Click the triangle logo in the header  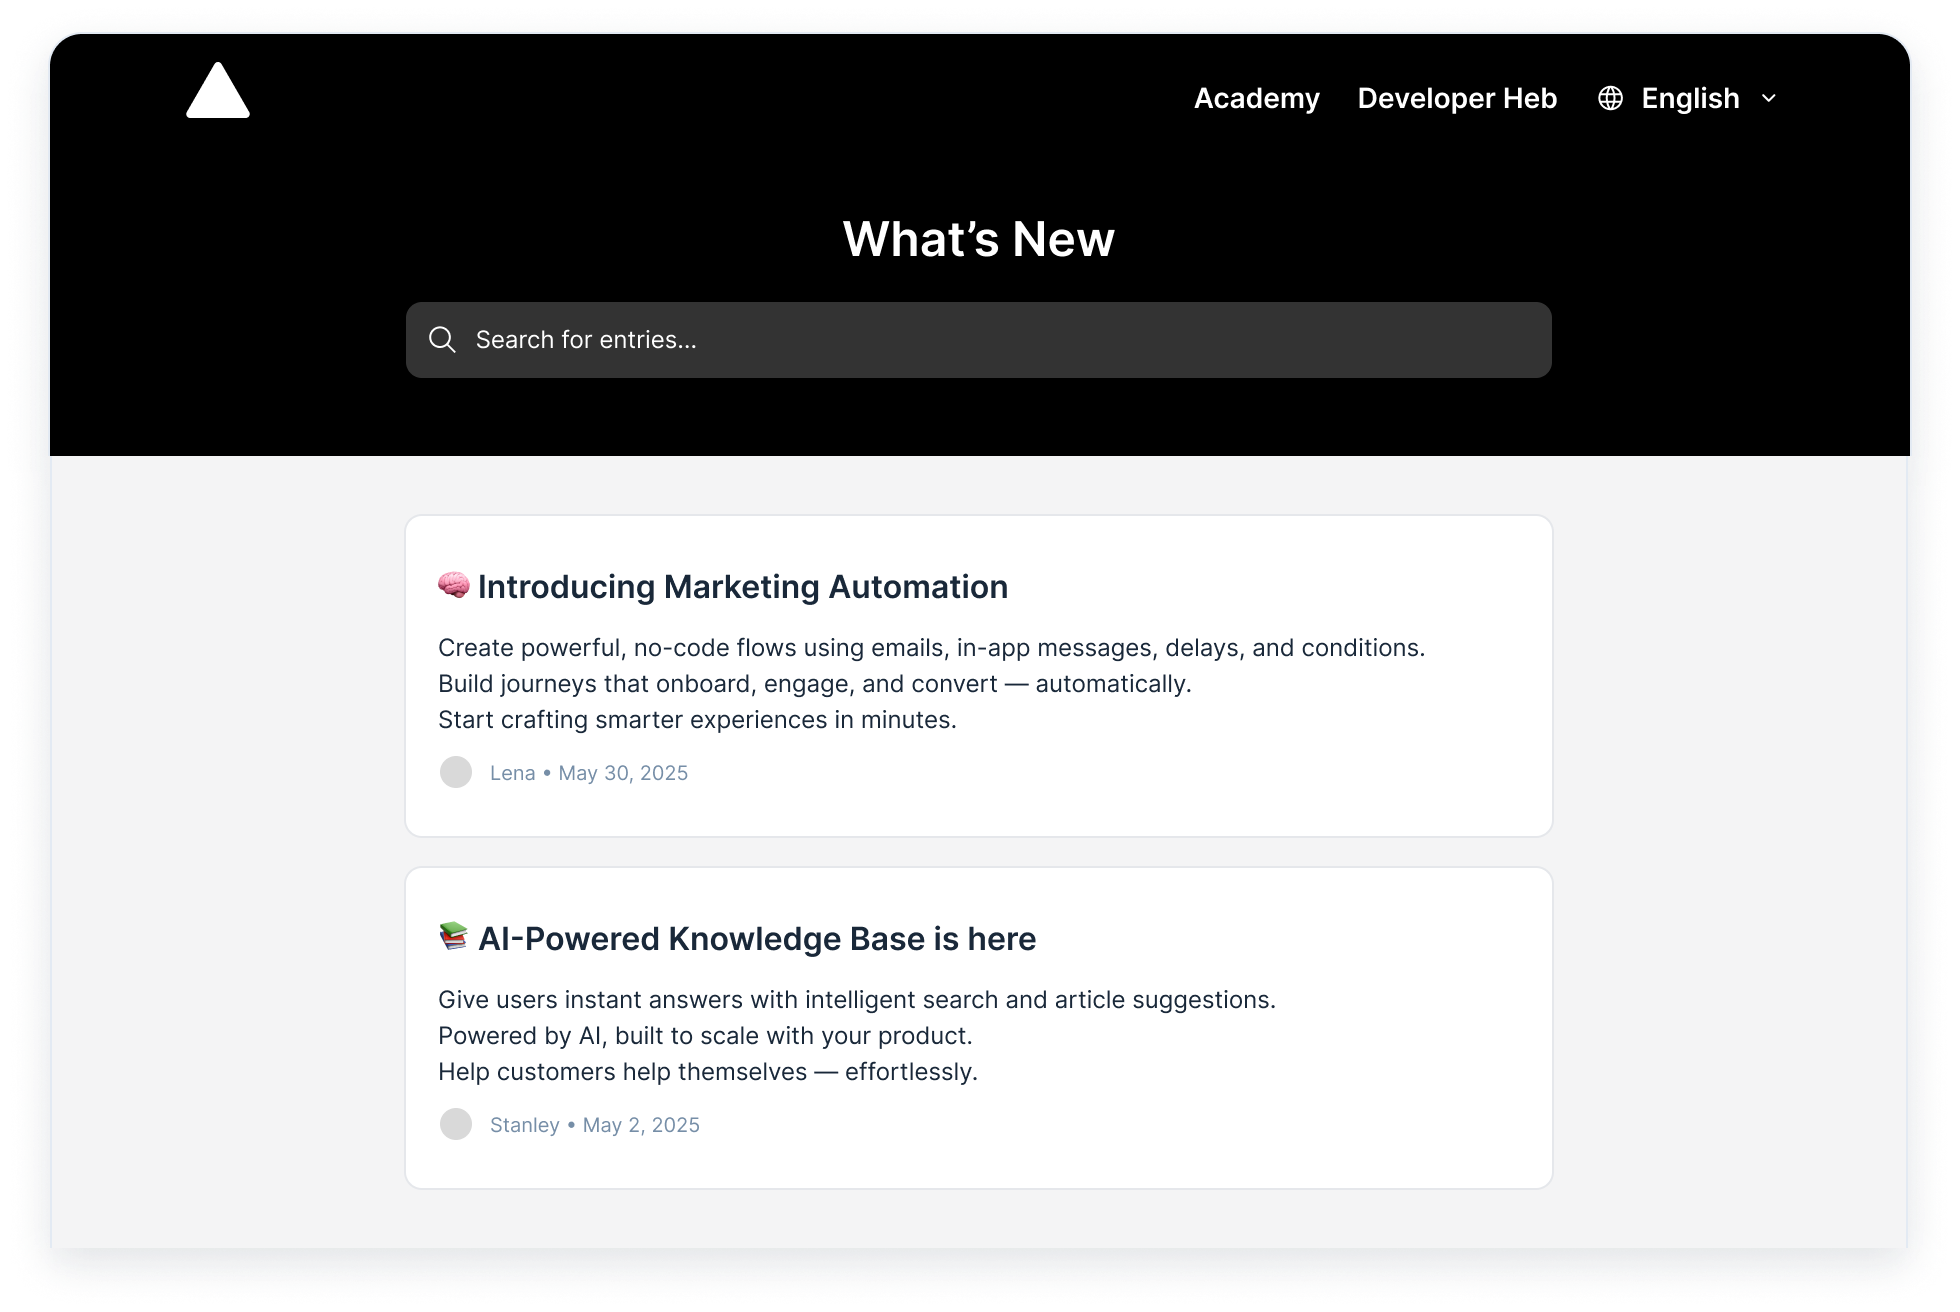click(x=218, y=91)
